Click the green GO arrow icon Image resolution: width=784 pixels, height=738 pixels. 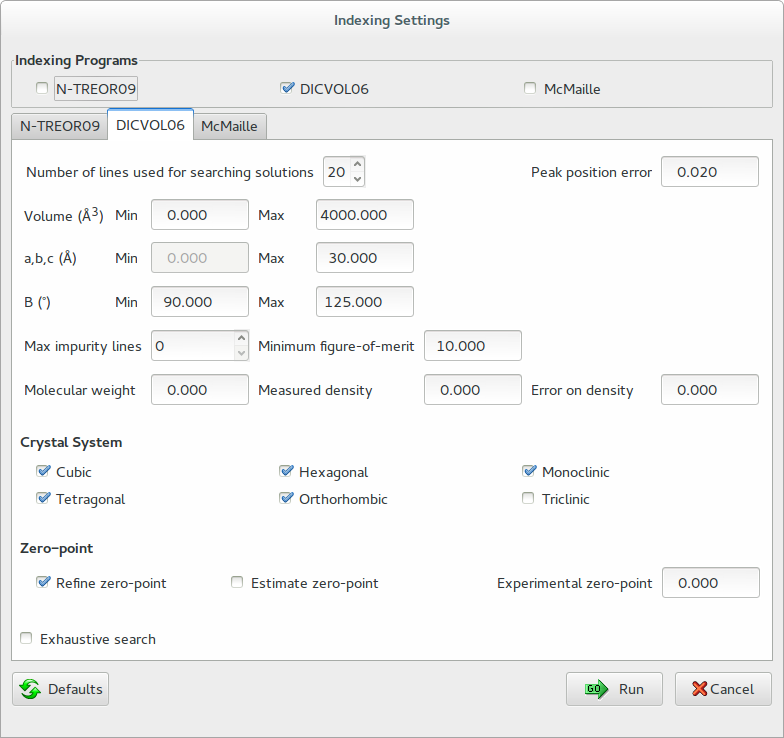pyautogui.click(x=596, y=689)
